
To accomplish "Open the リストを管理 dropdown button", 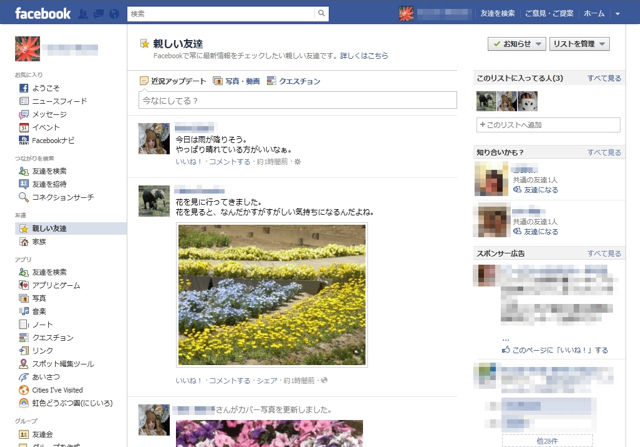I will pos(579,44).
